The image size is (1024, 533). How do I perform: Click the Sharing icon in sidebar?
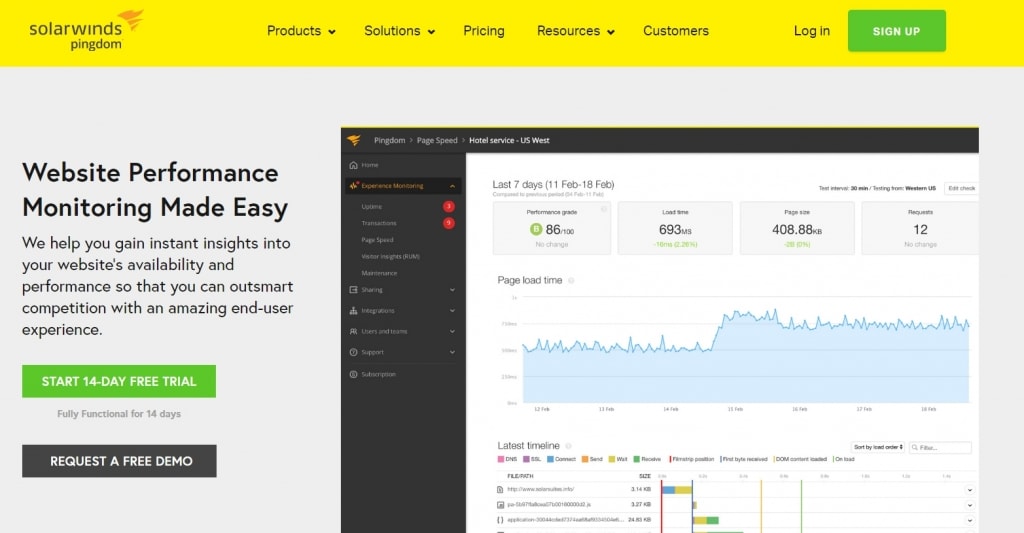tap(353, 289)
